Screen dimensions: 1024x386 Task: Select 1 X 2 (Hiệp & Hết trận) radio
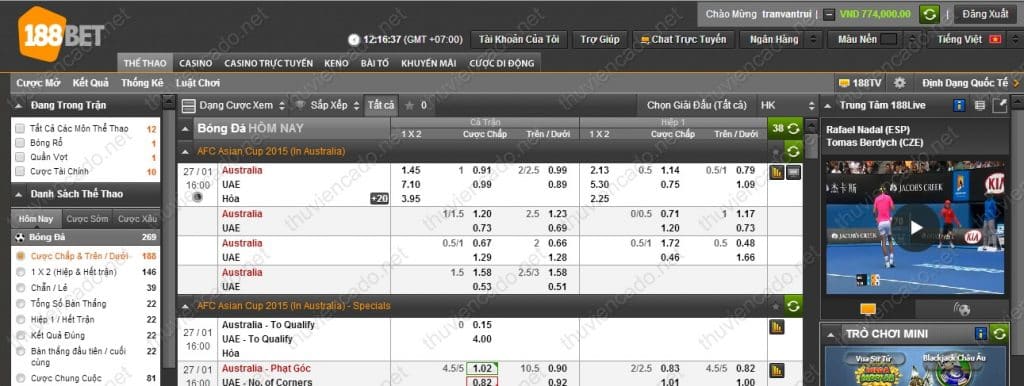coord(20,272)
